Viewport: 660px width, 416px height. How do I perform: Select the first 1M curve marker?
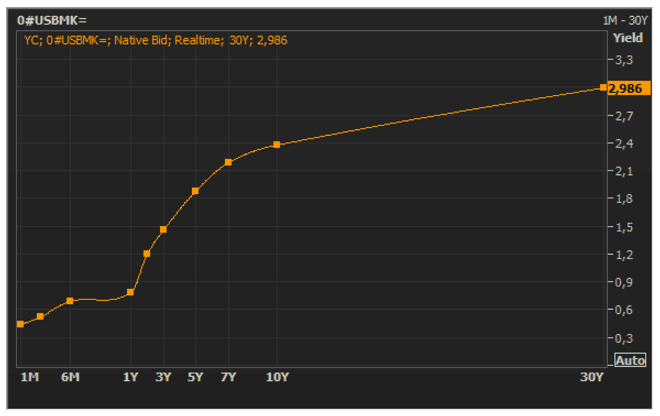[x=20, y=324]
